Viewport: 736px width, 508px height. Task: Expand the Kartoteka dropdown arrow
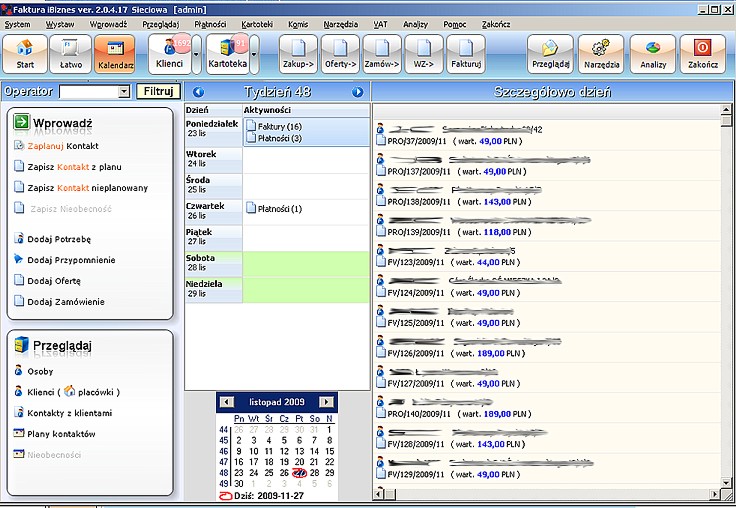tap(255, 54)
